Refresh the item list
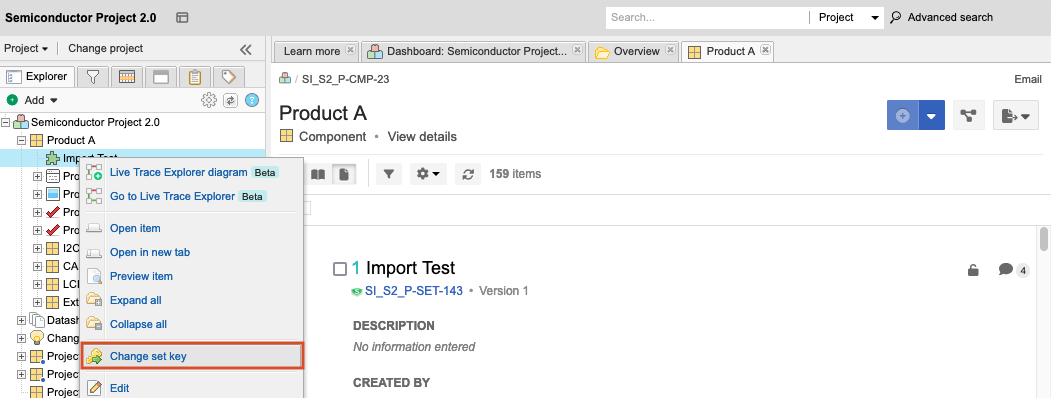The width and height of the screenshot is (1051, 398). pyautogui.click(x=468, y=174)
